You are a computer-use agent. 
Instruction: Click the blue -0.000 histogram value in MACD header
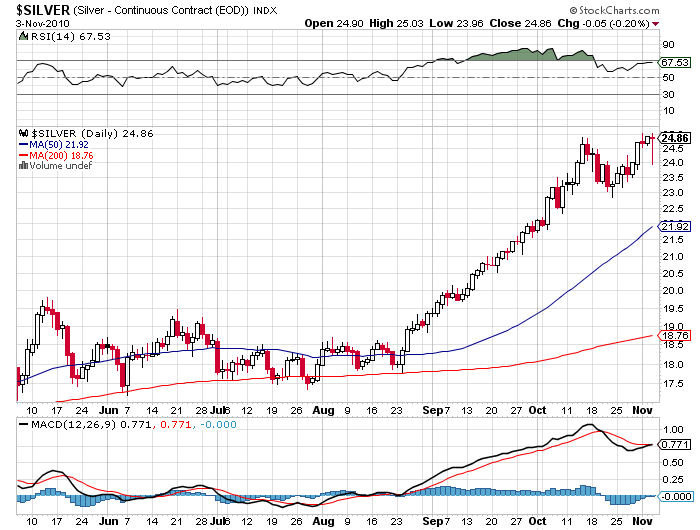218,424
